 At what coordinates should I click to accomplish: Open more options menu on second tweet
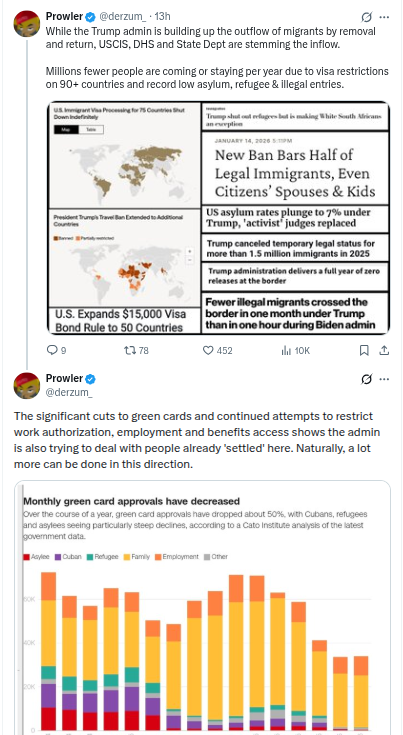[384, 379]
